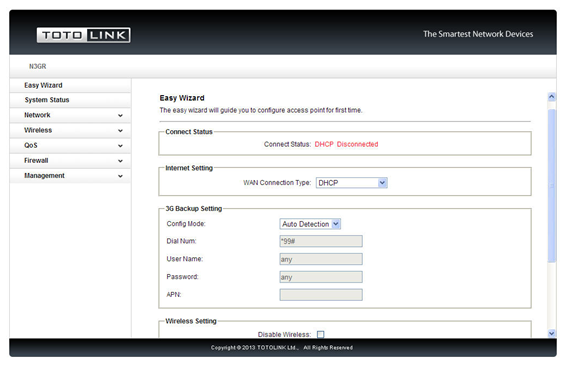The height and width of the screenshot is (367, 567).
Task: Expand the QoS menu chevron
Action: point(120,146)
